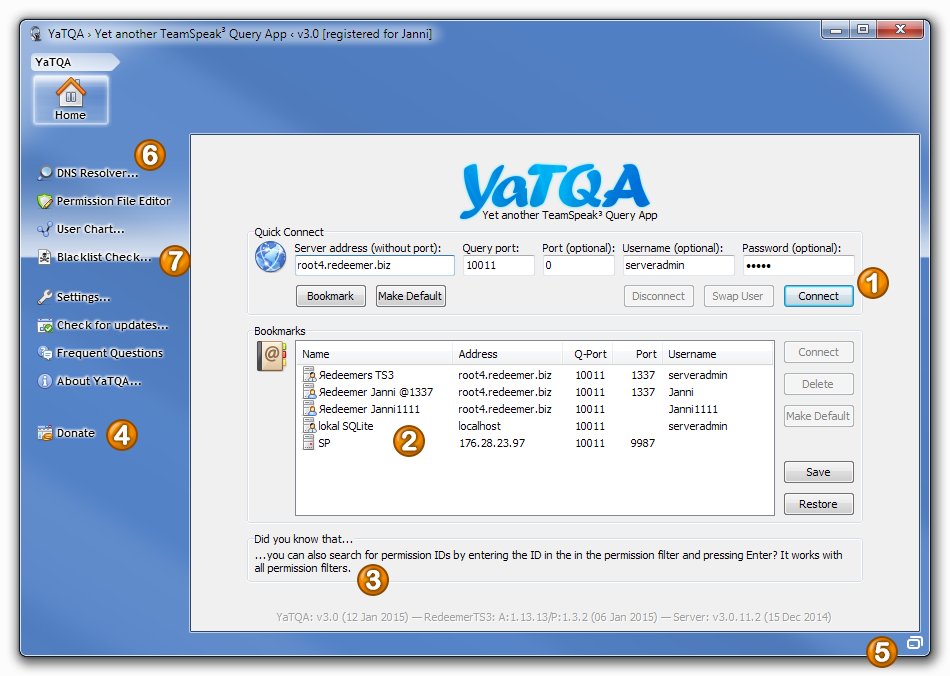Viewport: 950px width, 676px height.
Task: Click the Redeemer Janni1111 bookmark icon
Action: [310, 409]
